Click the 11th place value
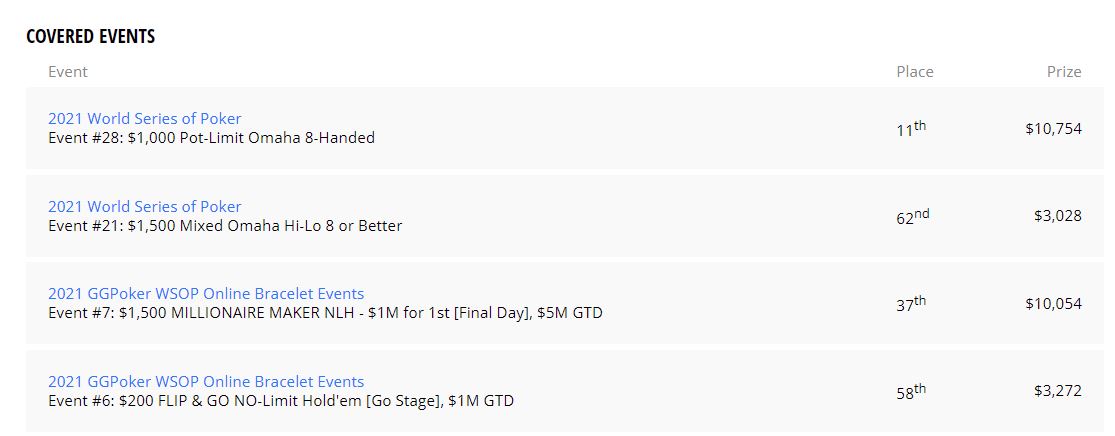 tap(911, 129)
